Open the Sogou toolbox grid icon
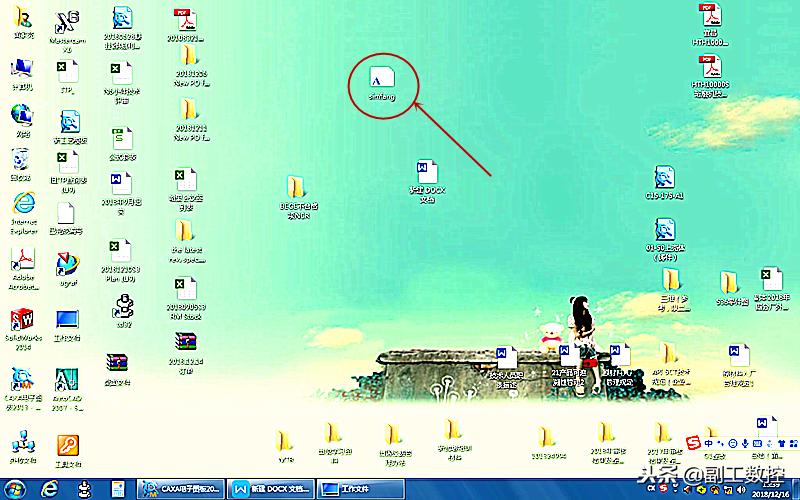Viewport: 800px width, 500px height. pyautogui.click(x=793, y=444)
